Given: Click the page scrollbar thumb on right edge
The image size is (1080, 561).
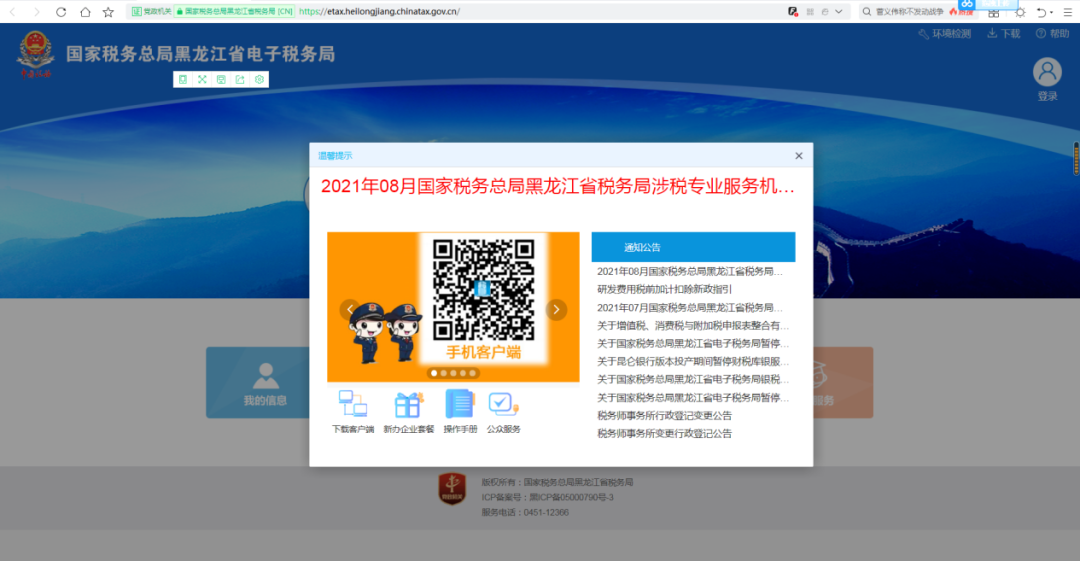Looking at the screenshot, I should point(1076,159).
